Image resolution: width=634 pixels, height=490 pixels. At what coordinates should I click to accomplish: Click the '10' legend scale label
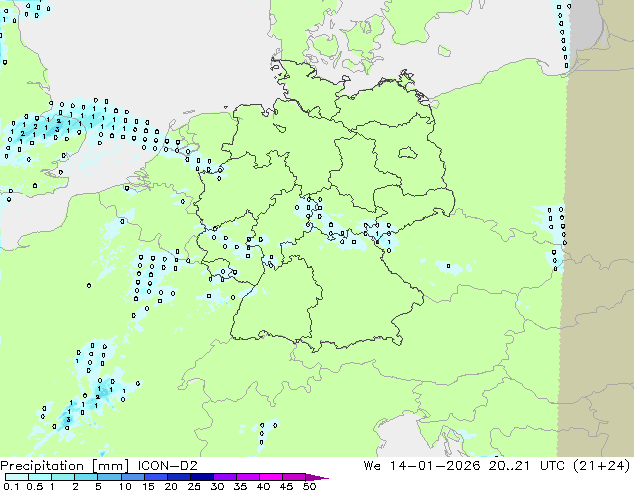click(x=125, y=486)
